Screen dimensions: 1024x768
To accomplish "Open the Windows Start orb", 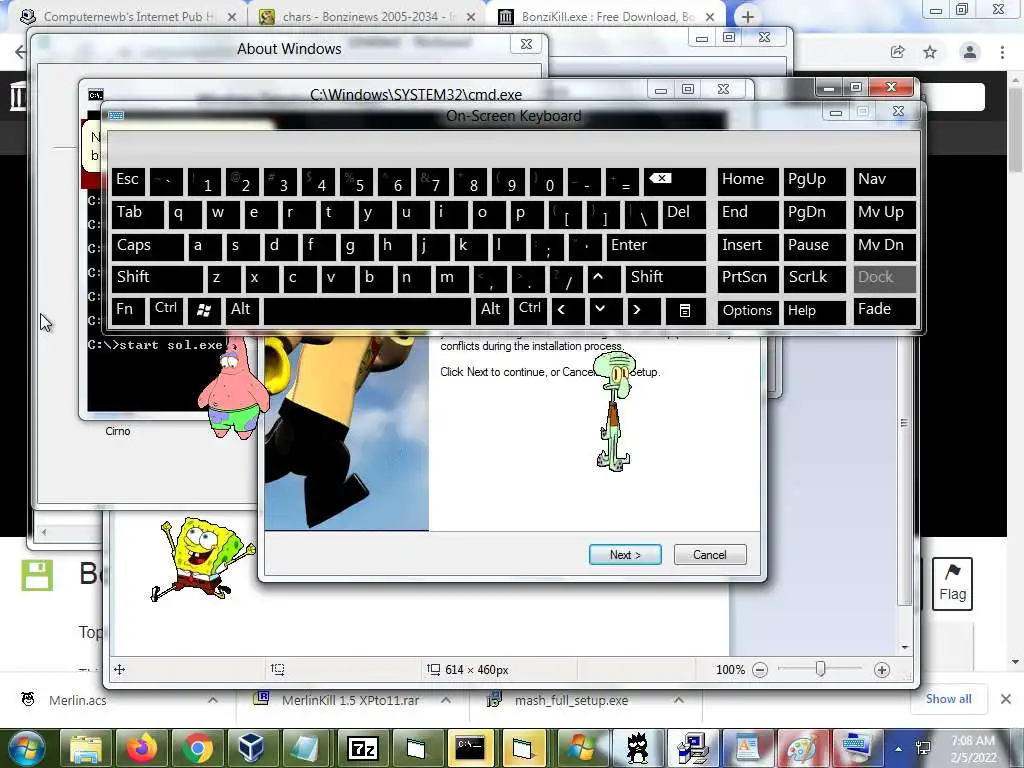I will pos(25,748).
